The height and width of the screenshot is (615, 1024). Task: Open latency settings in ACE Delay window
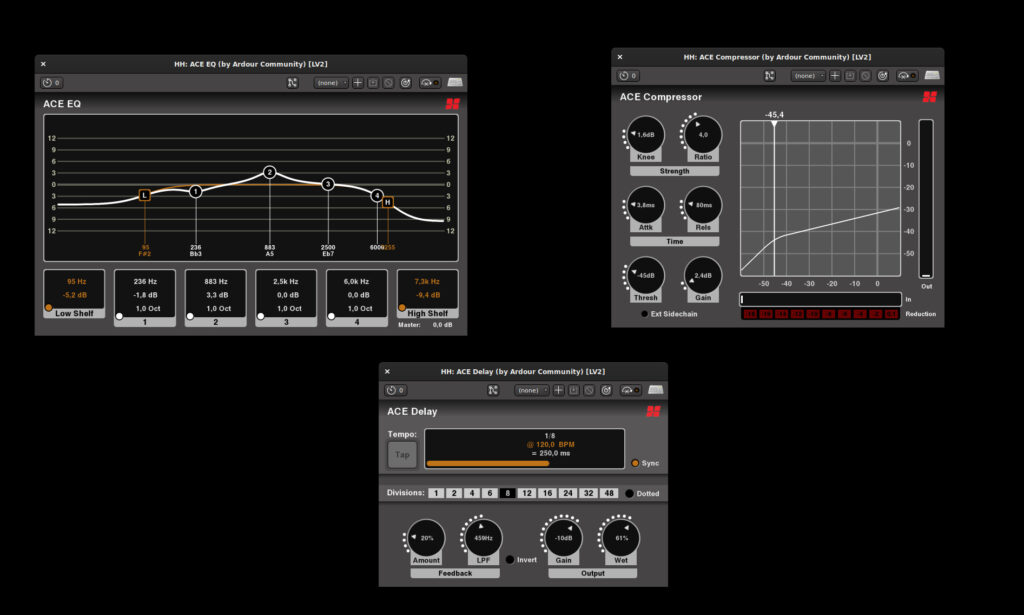395,390
